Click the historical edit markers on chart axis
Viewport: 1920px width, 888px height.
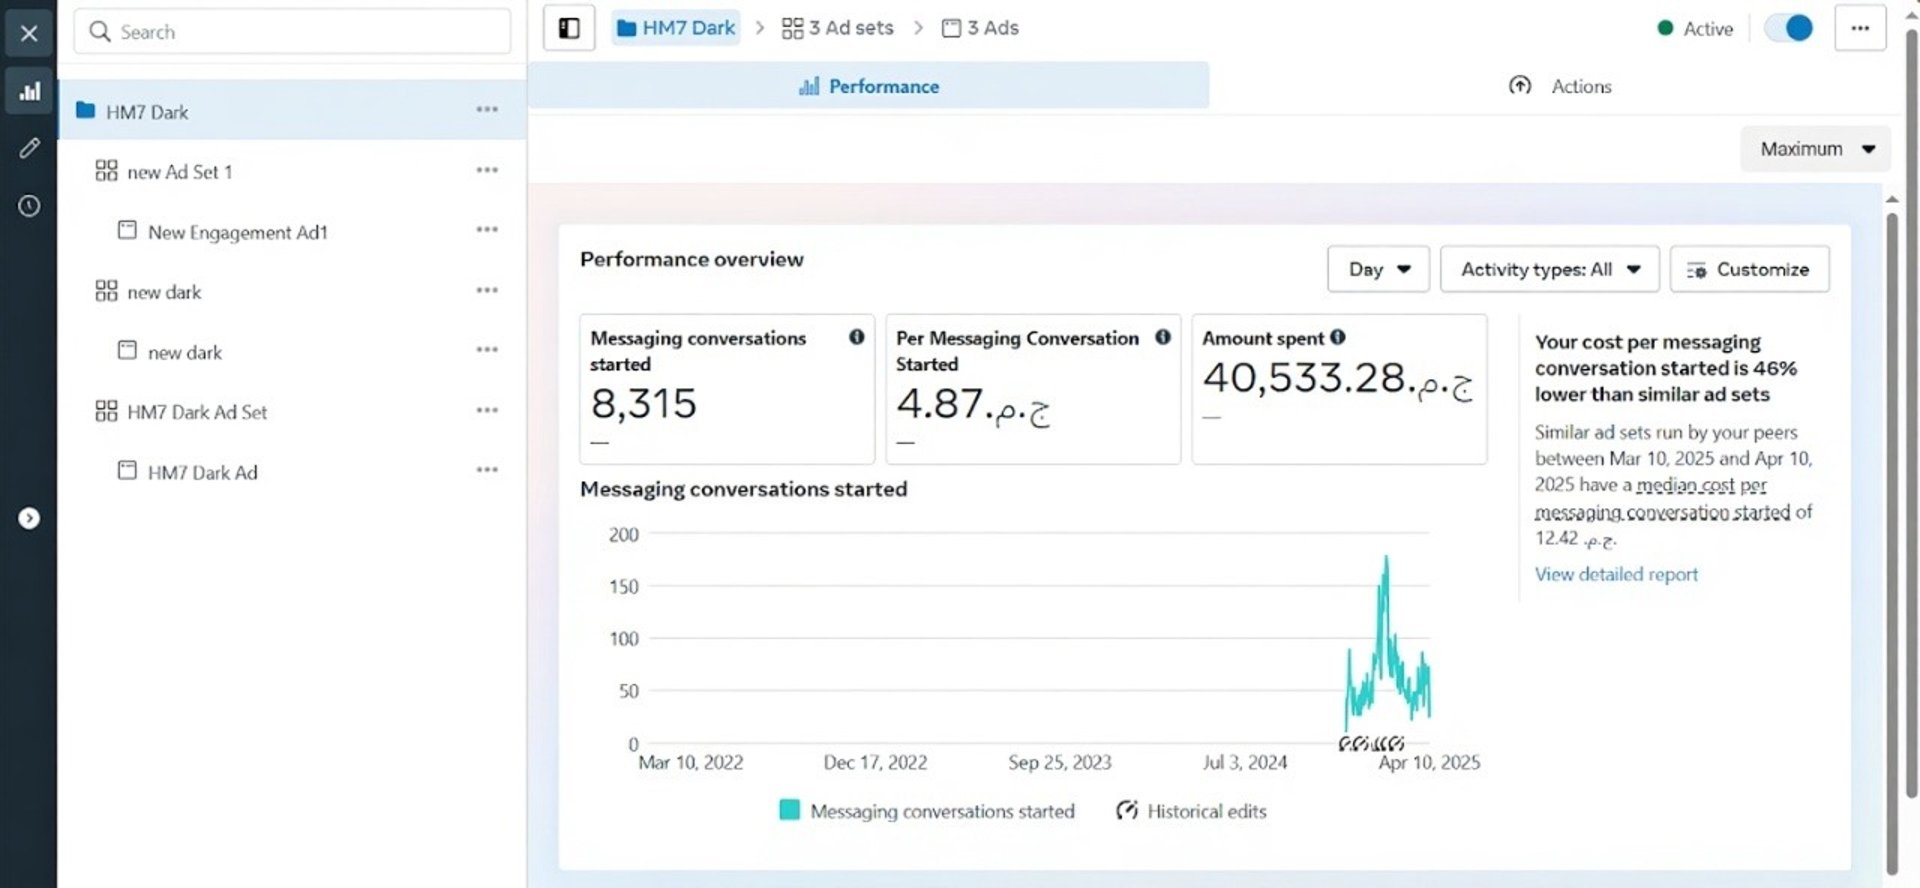[x=1371, y=743]
